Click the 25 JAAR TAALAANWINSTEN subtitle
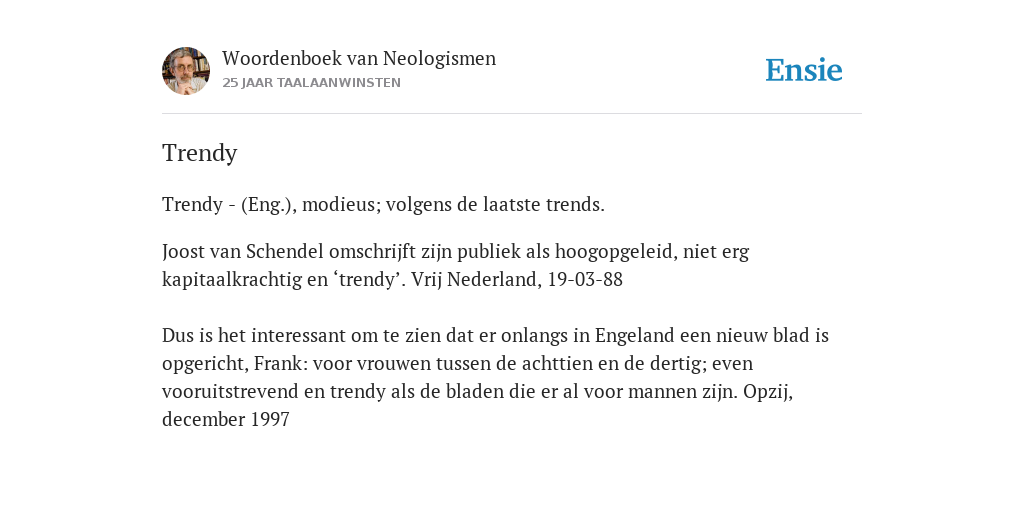The height and width of the screenshot is (512, 1024). coord(312,83)
